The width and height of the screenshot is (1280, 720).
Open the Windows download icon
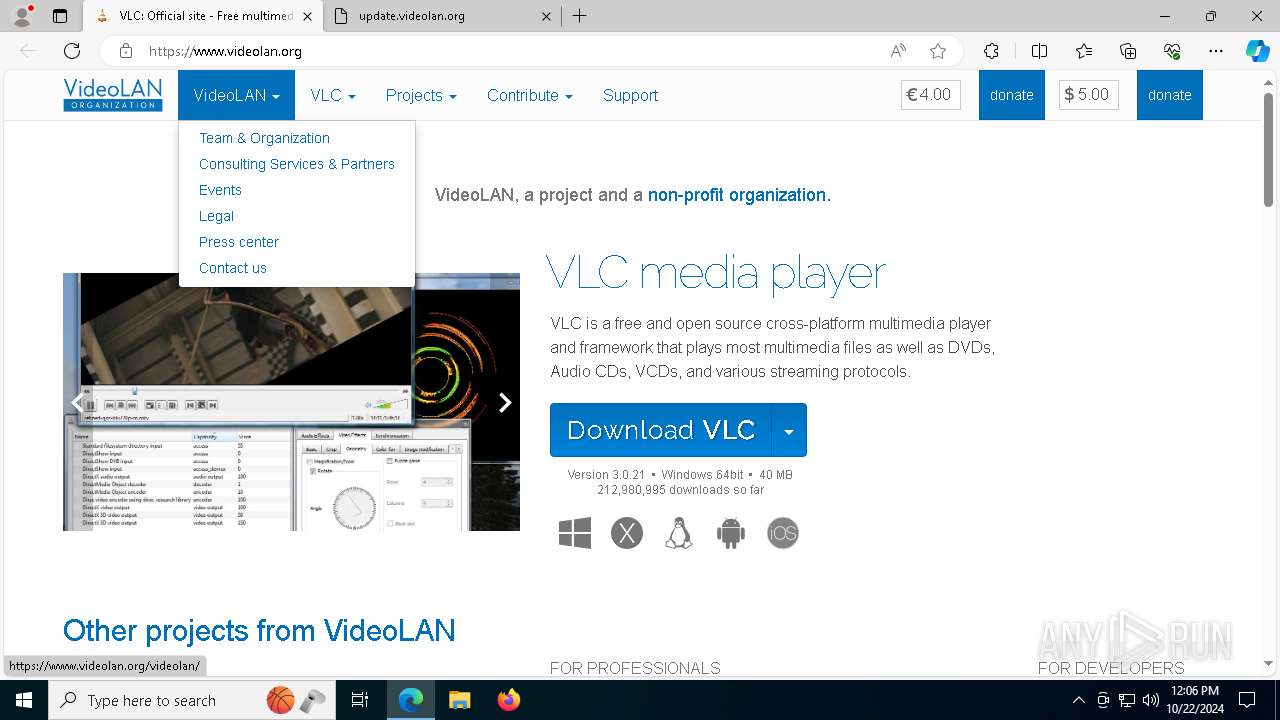575,533
